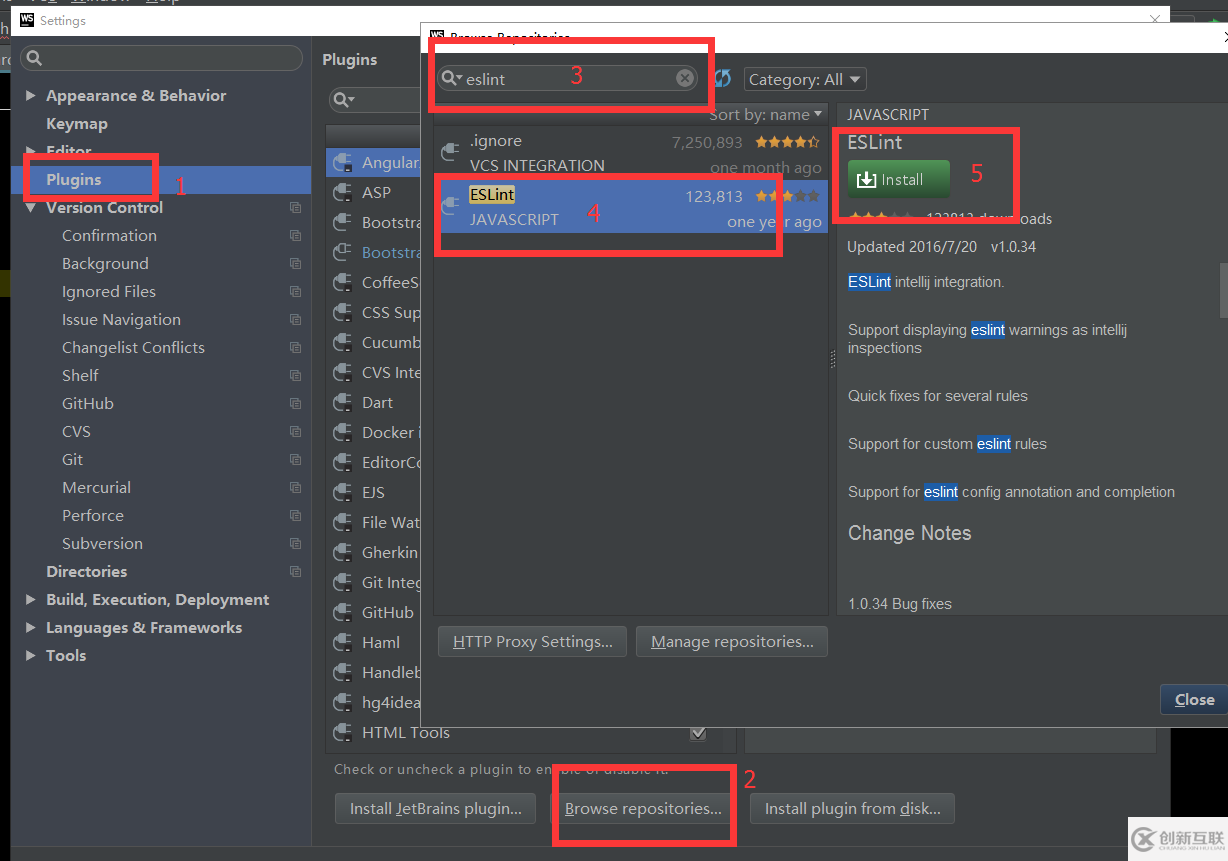
Task: Click the File Wat plugin icon
Action: coord(342,522)
